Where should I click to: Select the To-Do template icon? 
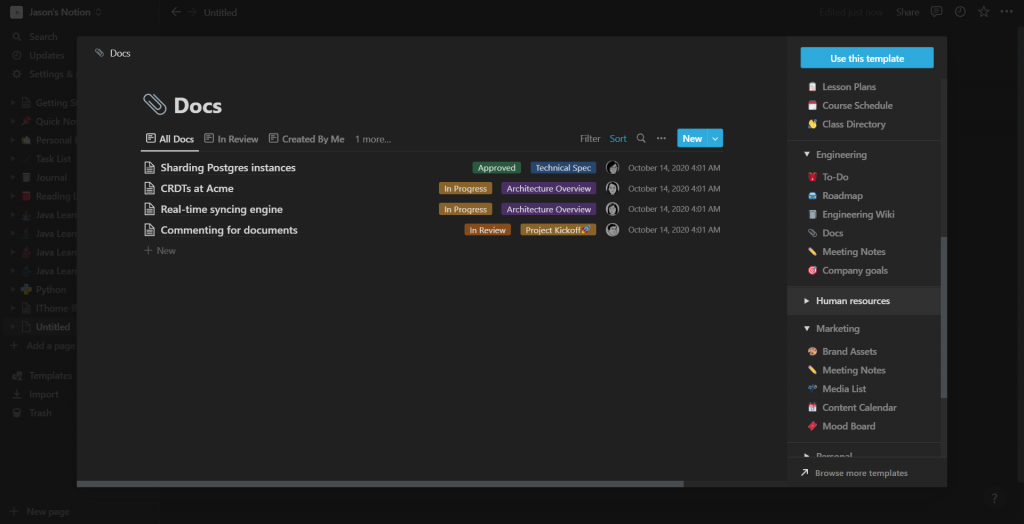pyautogui.click(x=812, y=177)
